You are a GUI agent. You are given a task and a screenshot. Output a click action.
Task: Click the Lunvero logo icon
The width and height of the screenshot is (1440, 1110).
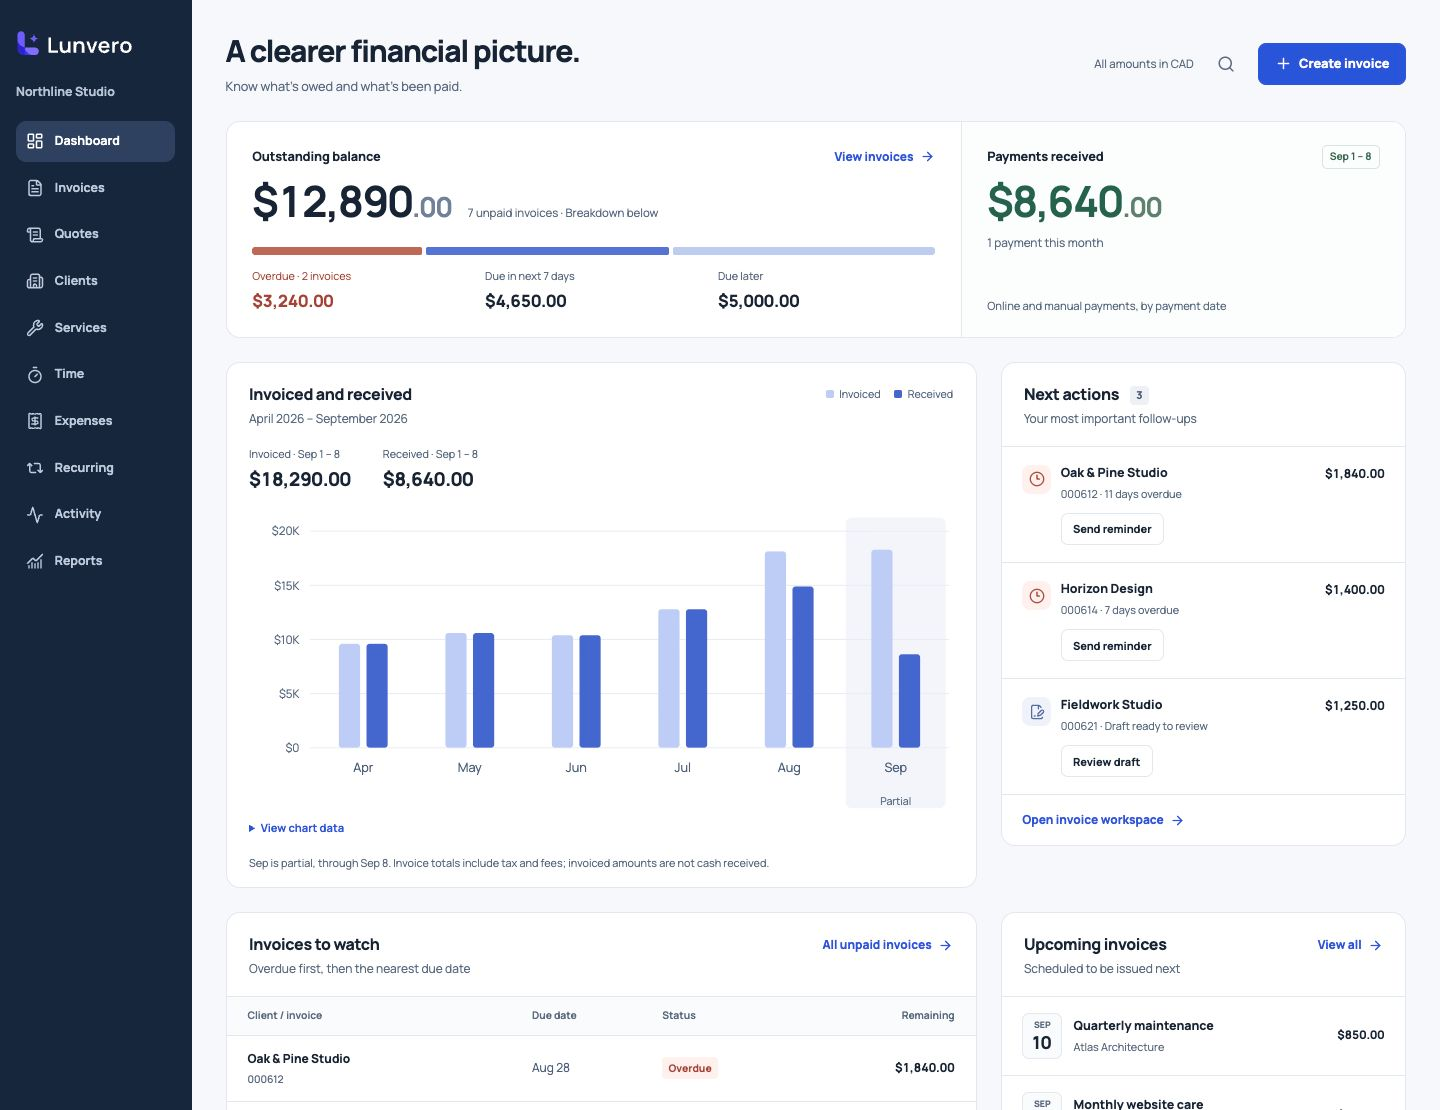pos(28,43)
